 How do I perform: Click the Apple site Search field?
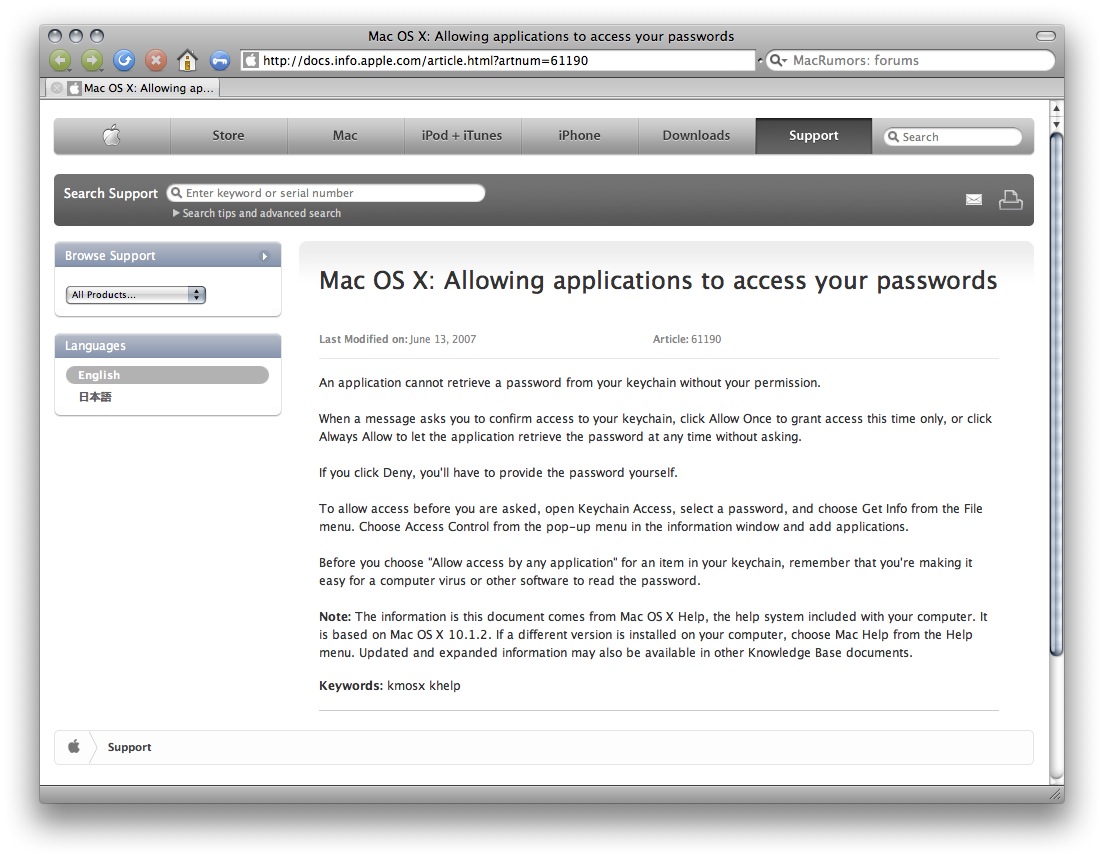point(953,137)
